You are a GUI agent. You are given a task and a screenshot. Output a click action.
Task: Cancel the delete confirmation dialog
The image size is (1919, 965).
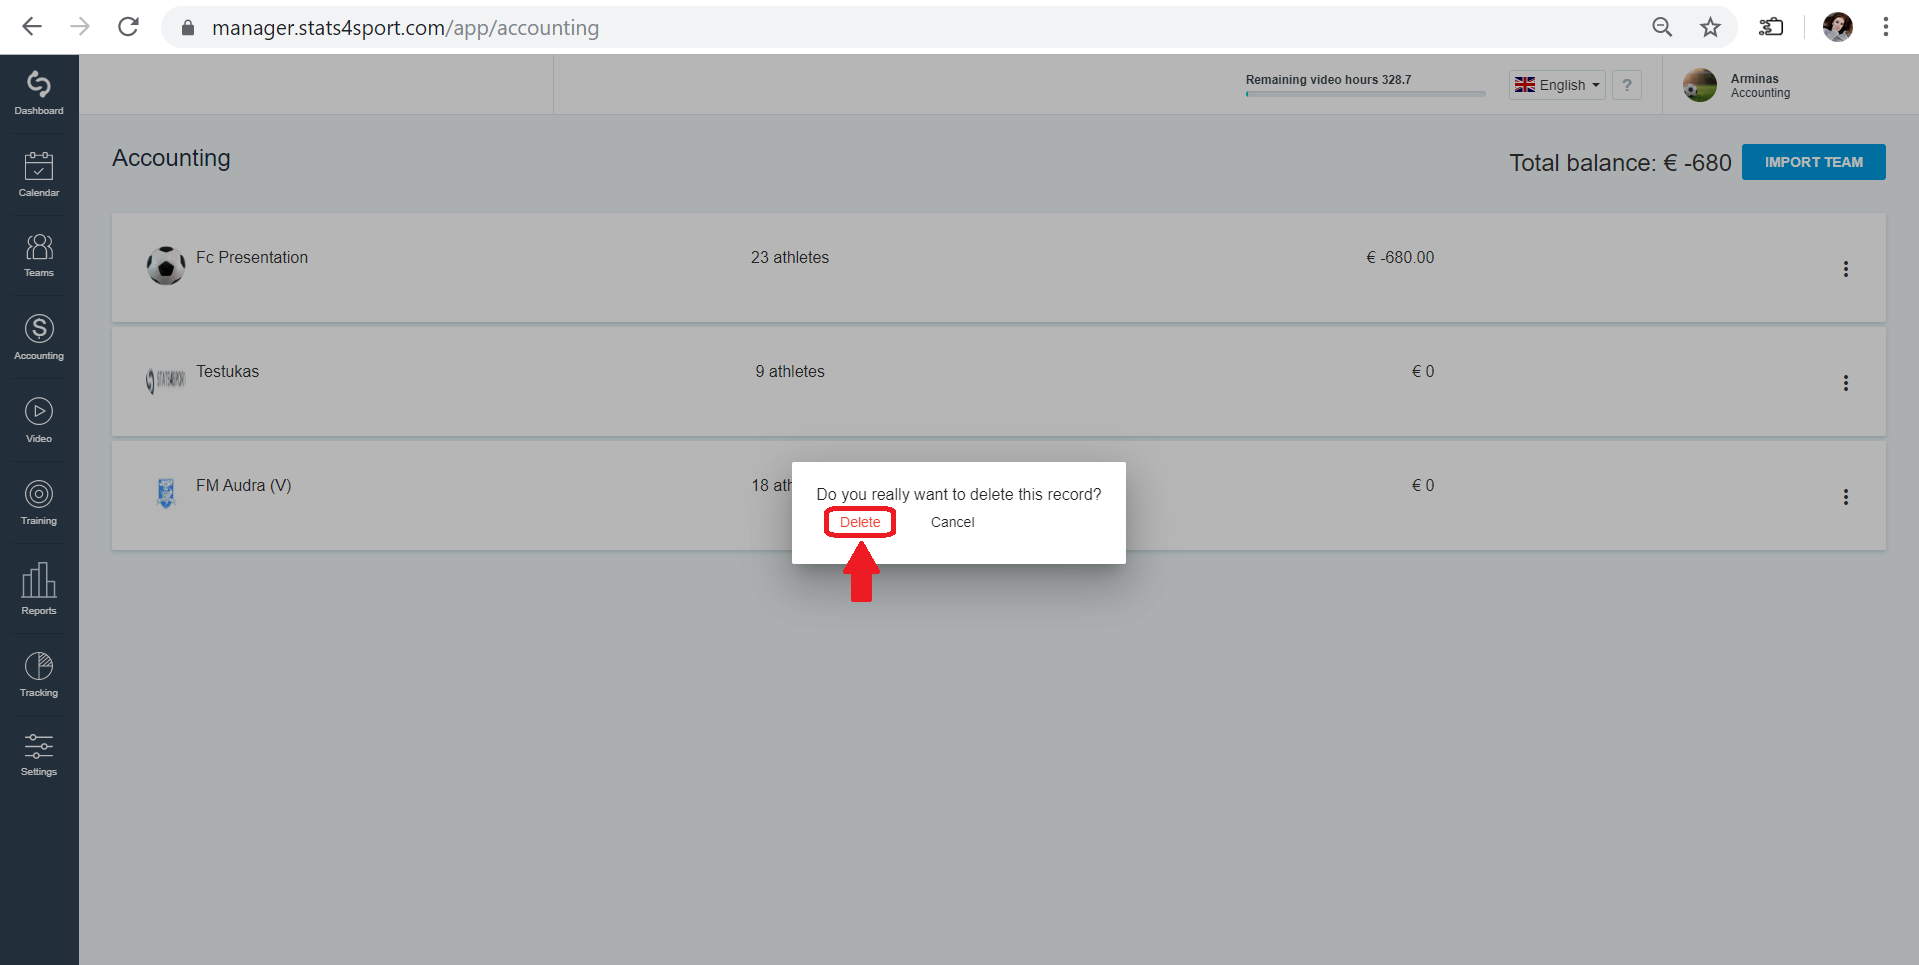952,522
